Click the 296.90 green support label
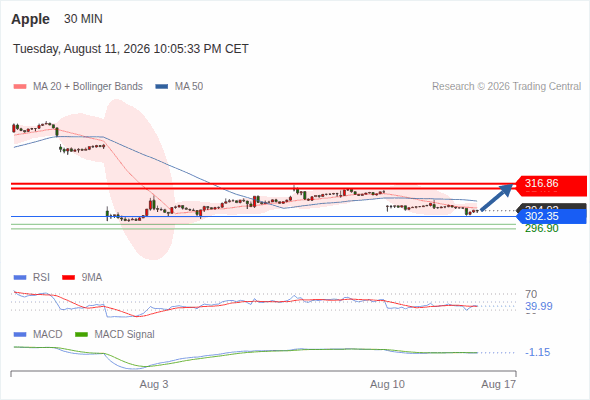The width and height of the screenshot is (590, 400). pos(542,228)
